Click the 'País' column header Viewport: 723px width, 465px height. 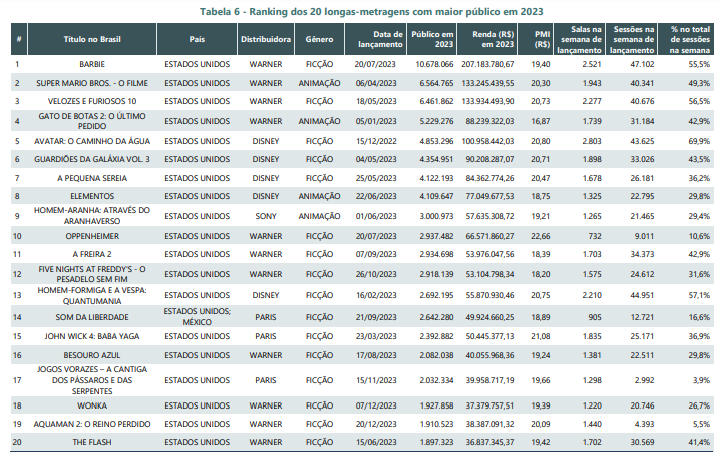(197, 39)
